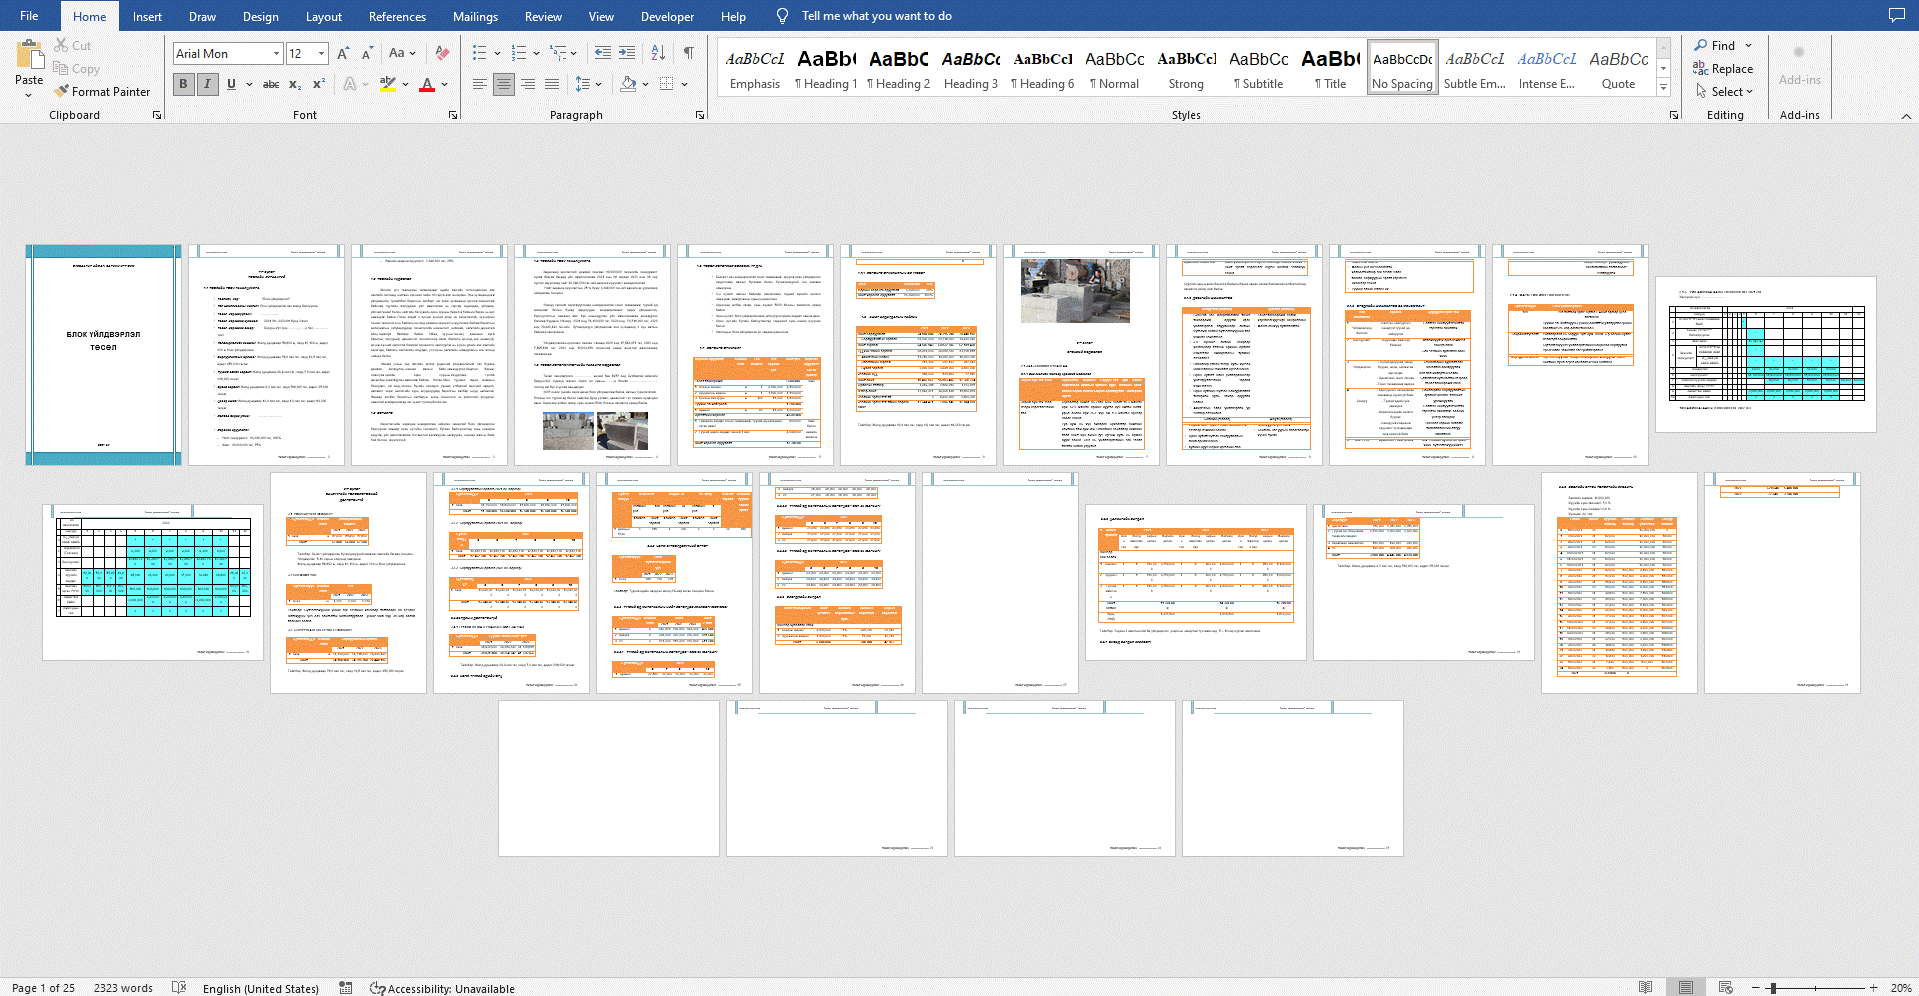1919x996 pixels.
Task: Click English (United States) language indicator
Action: tap(261, 988)
